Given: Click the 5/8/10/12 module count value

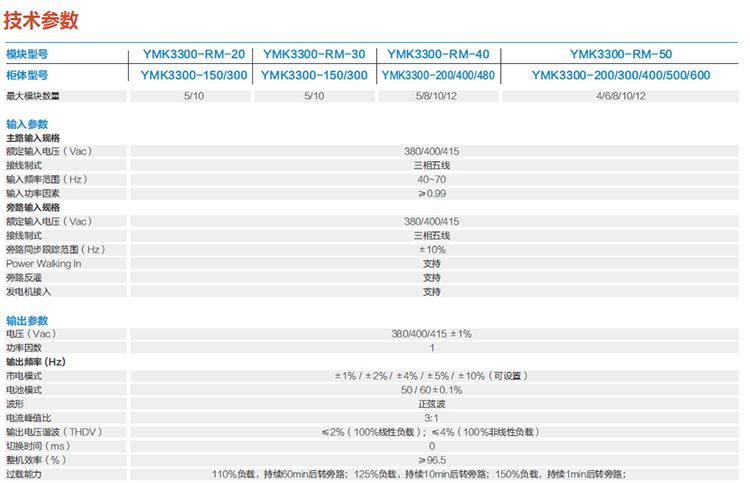Looking at the screenshot, I should point(436,96).
